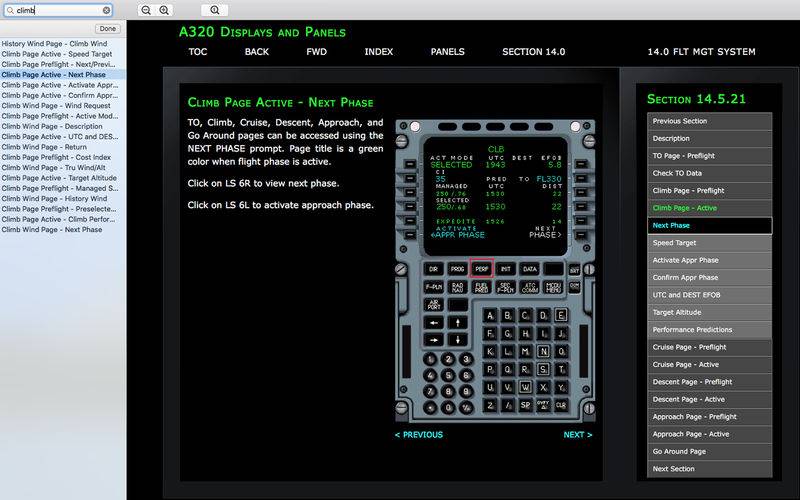Click the actual size magnifier button
800x500 pixels.
point(215,10)
